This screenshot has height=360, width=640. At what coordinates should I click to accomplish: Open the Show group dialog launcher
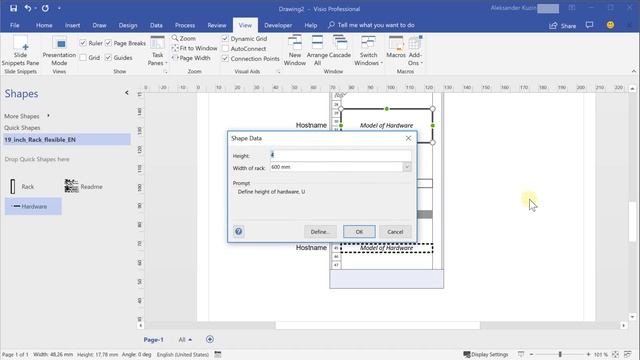(166, 71)
